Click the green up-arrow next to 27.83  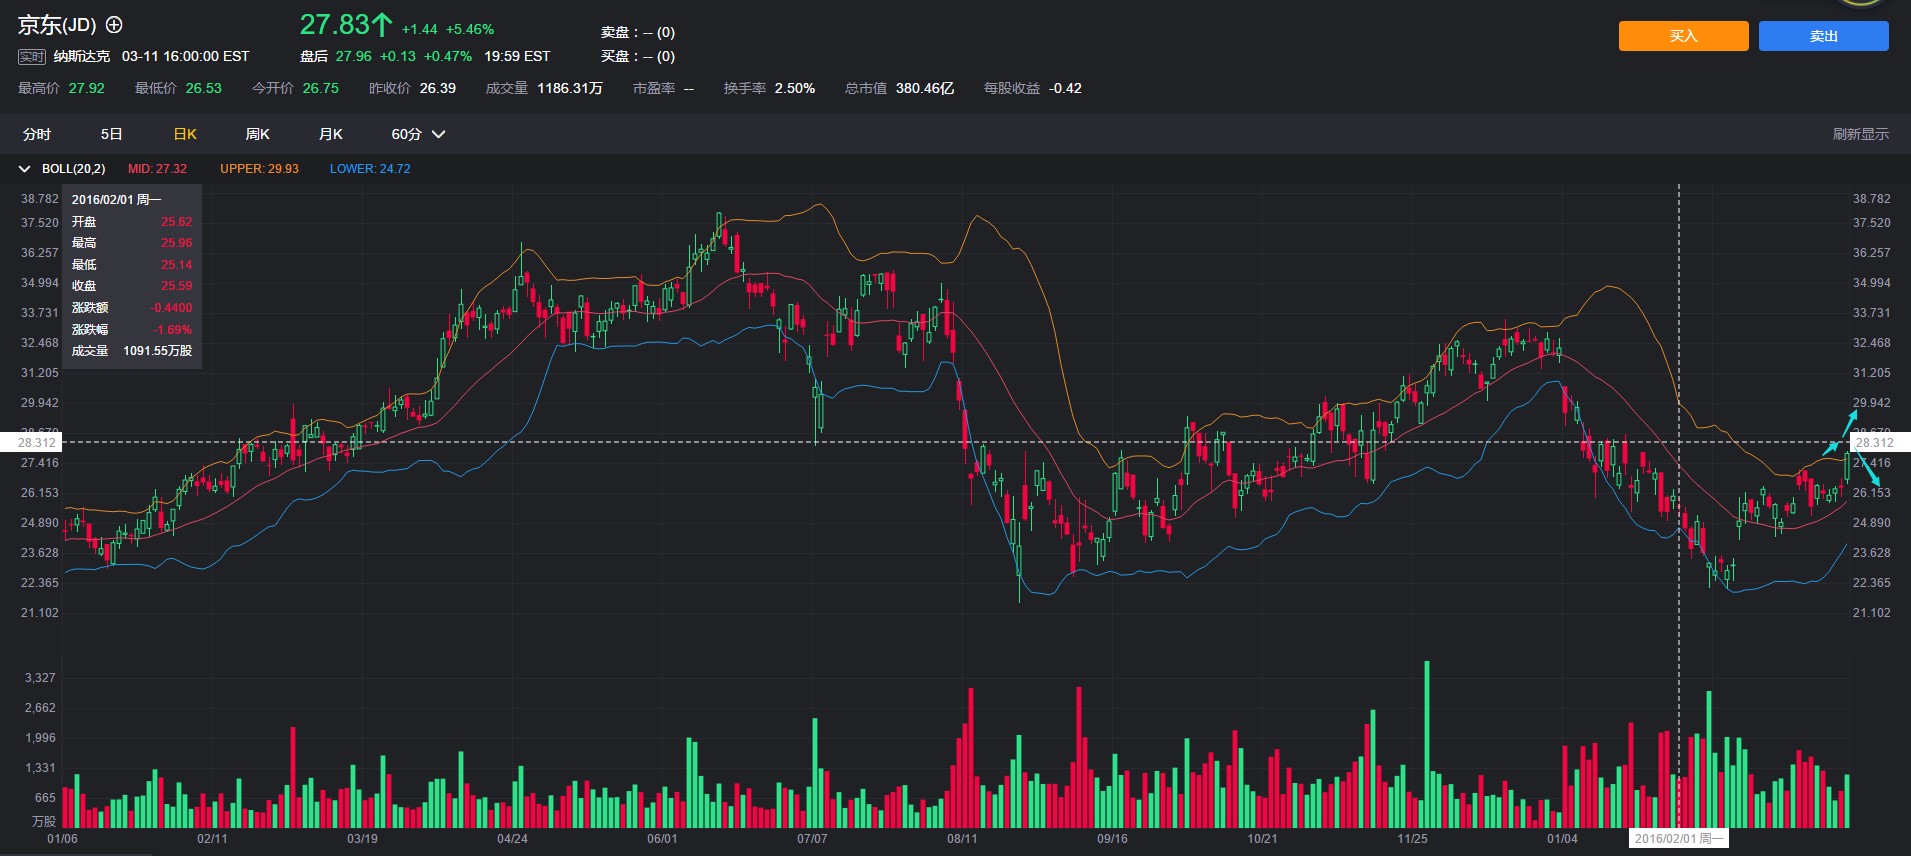[382, 25]
